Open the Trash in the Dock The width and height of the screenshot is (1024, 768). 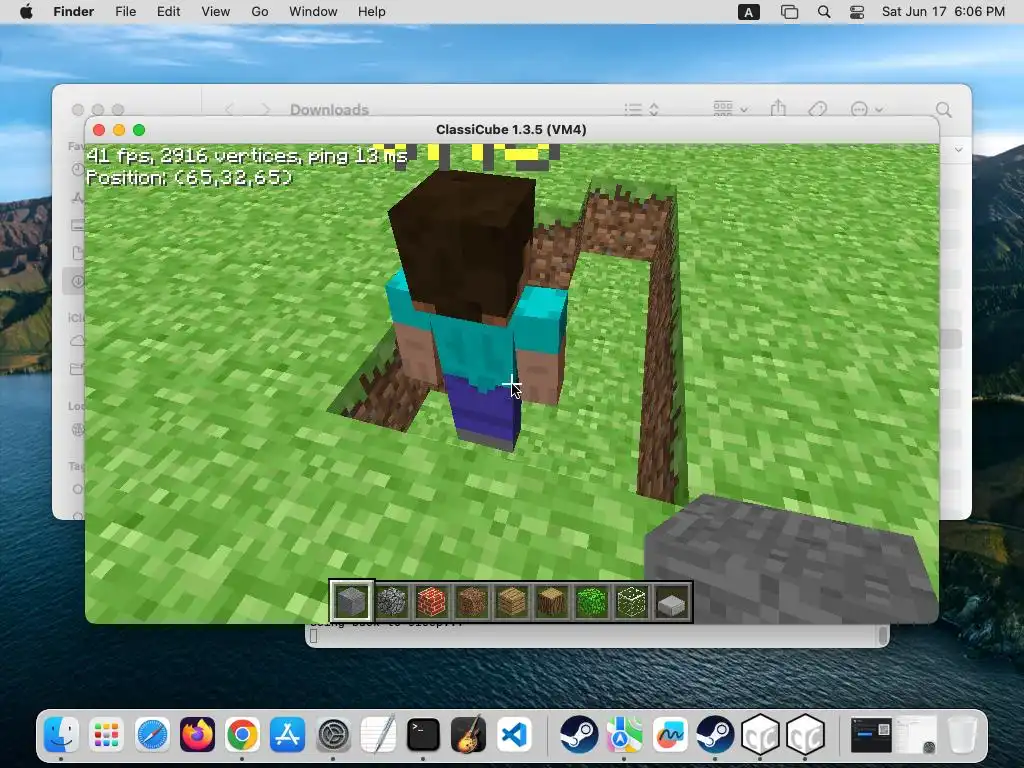(x=961, y=735)
